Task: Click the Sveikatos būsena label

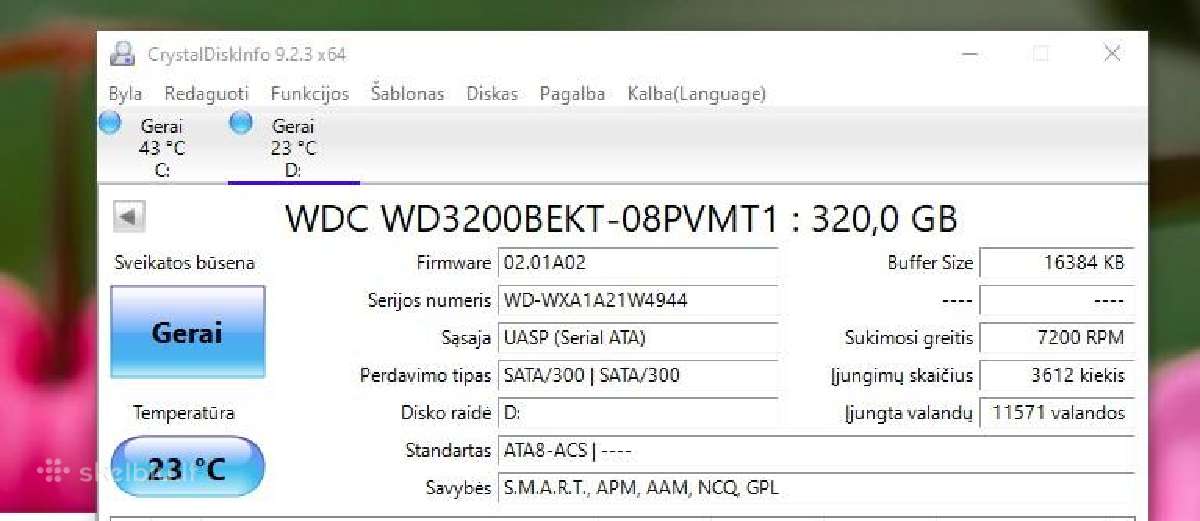Action: click(184, 263)
